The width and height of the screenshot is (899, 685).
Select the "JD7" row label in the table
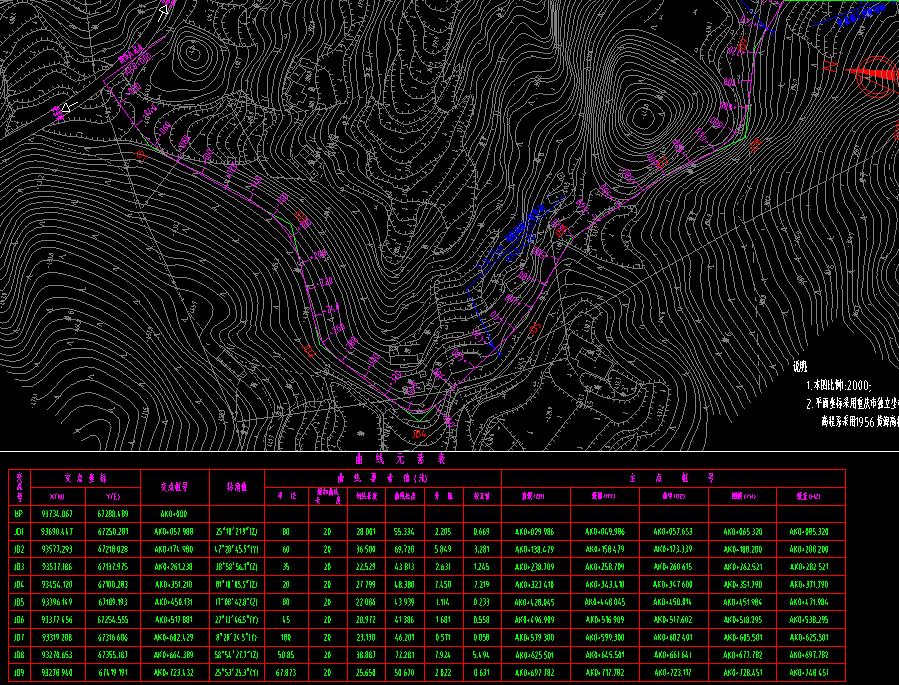(19, 637)
